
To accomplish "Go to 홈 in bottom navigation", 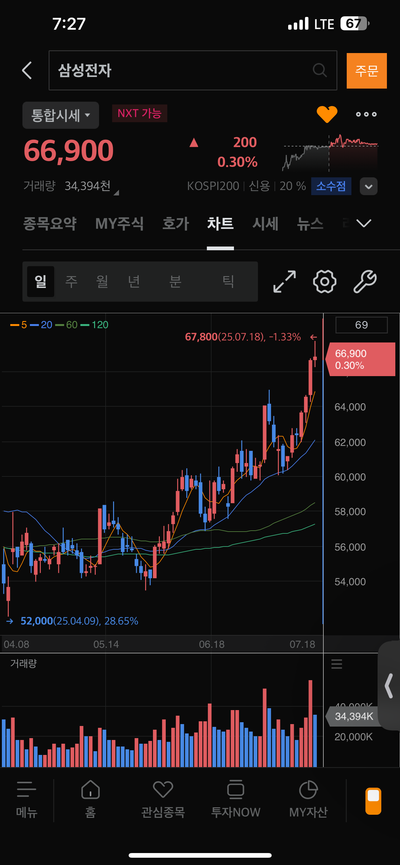I will pos(90,799).
